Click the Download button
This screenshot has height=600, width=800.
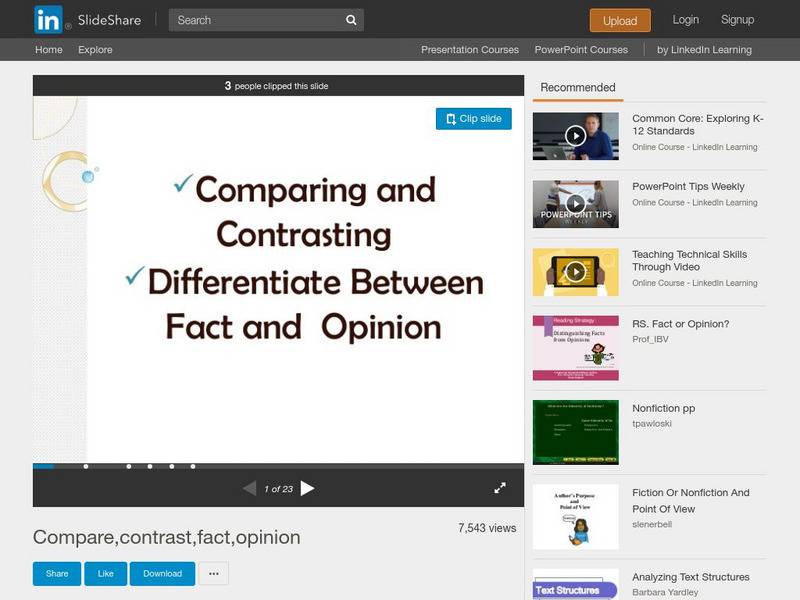coord(162,573)
